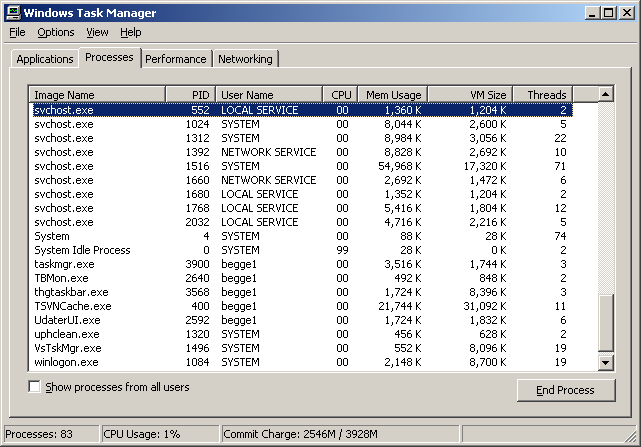Image resolution: width=641 pixels, height=447 pixels.
Task: Switch to the Performance tab
Action: 176,59
